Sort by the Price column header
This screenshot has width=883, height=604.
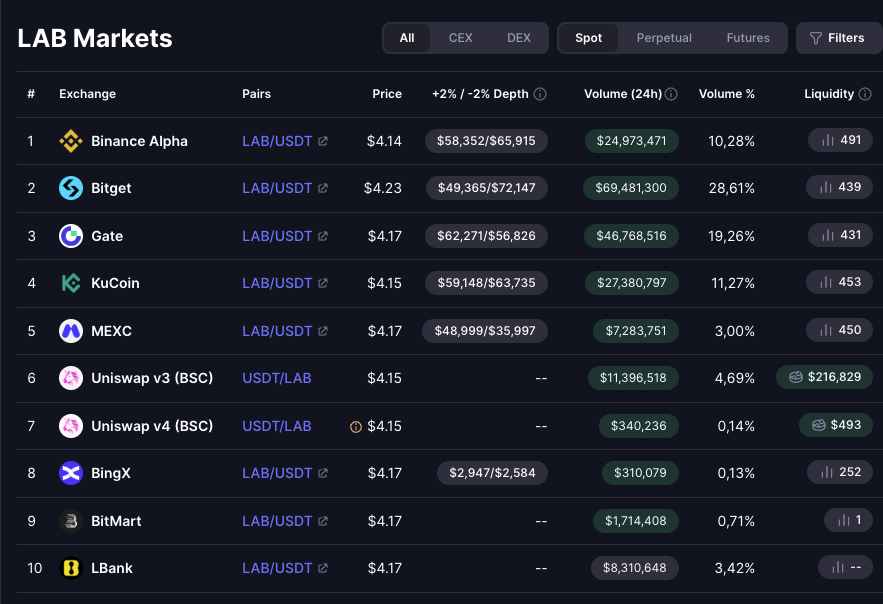[x=387, y=94]
